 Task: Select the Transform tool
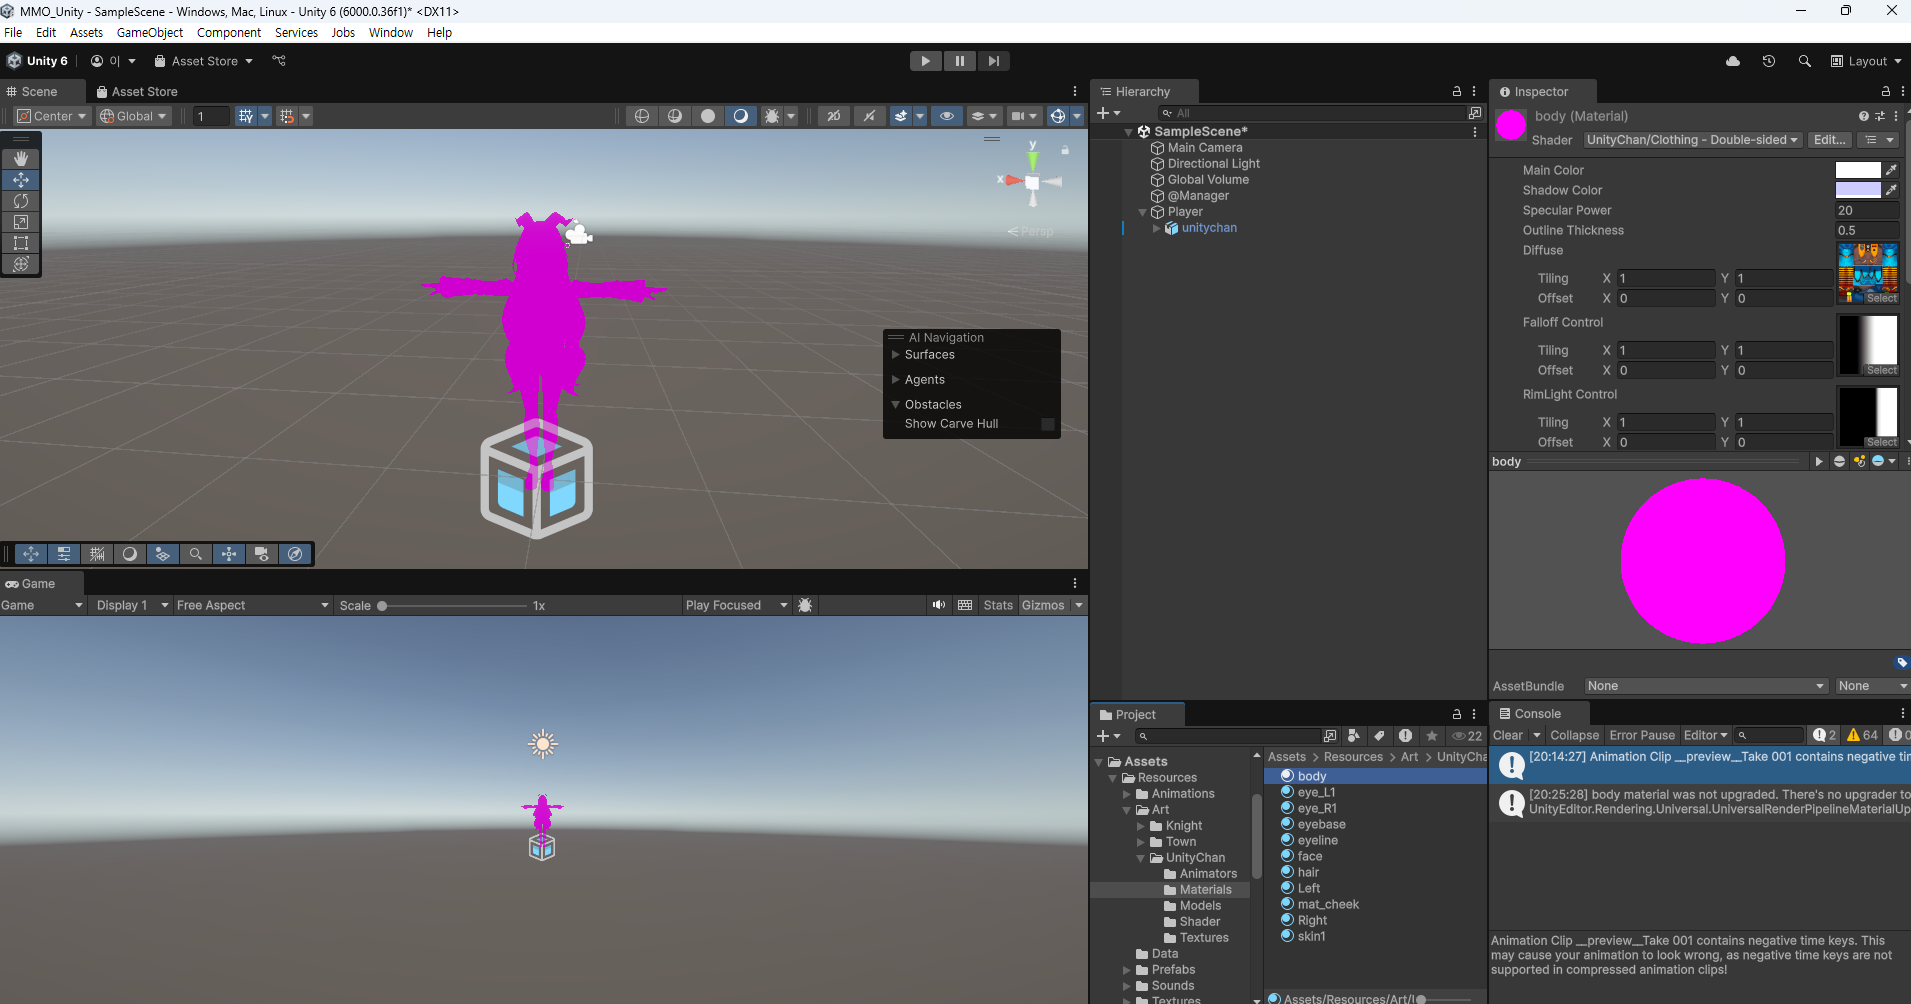(x=20, y=264)
